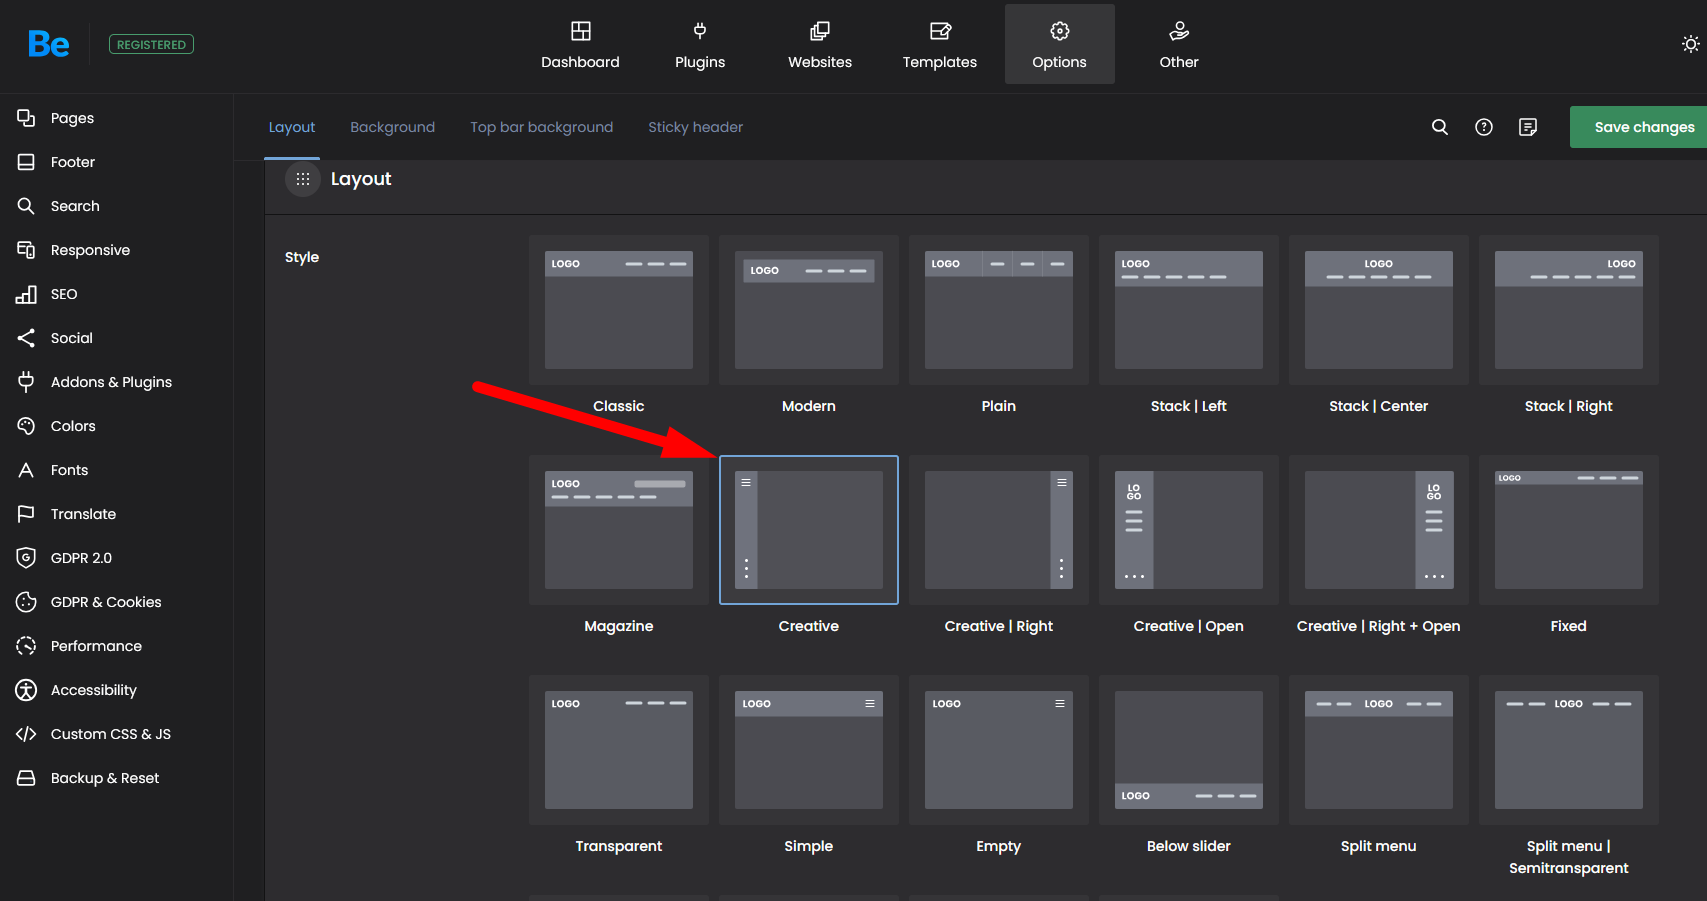
Task: Click the REGISTERED badge
Action: (x=151, y=45)
